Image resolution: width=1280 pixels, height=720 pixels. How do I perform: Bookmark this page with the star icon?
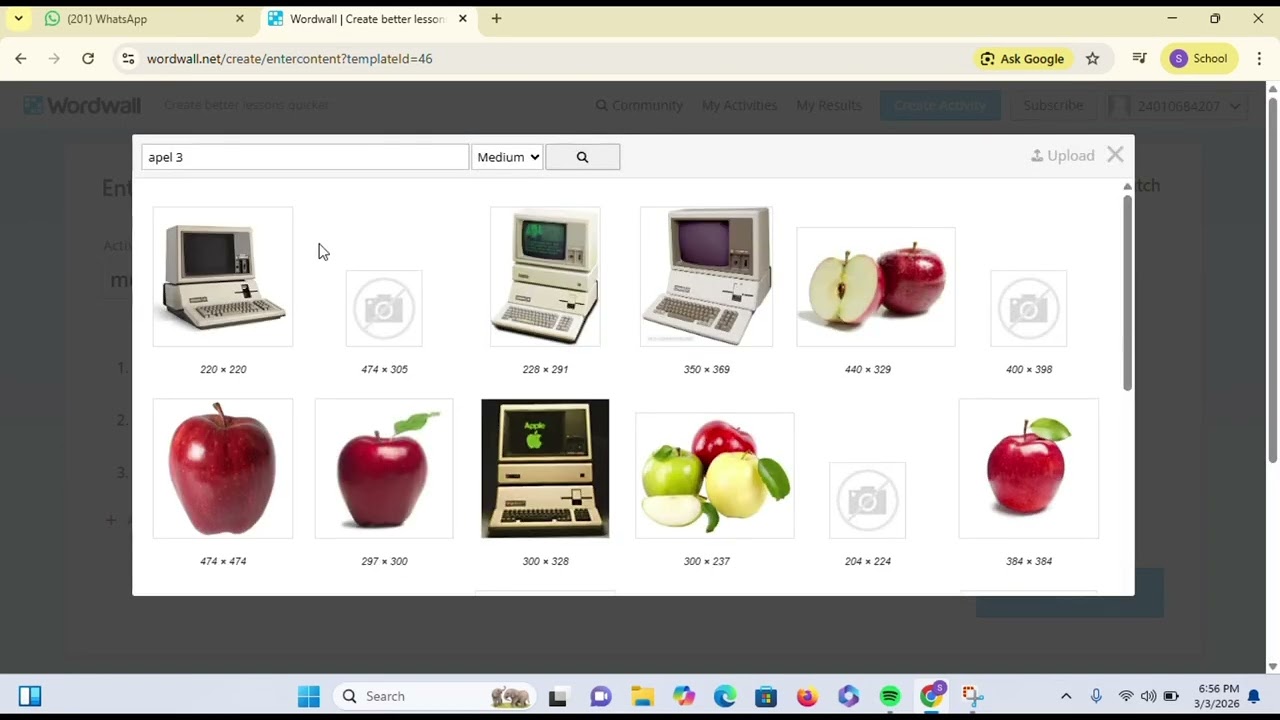pyautogui.click(x=1093, y=59)
